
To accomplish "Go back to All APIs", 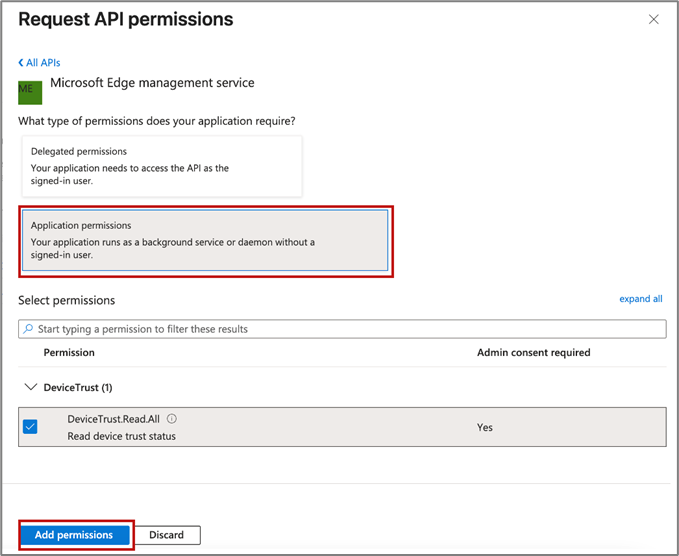I will point(42,63).
